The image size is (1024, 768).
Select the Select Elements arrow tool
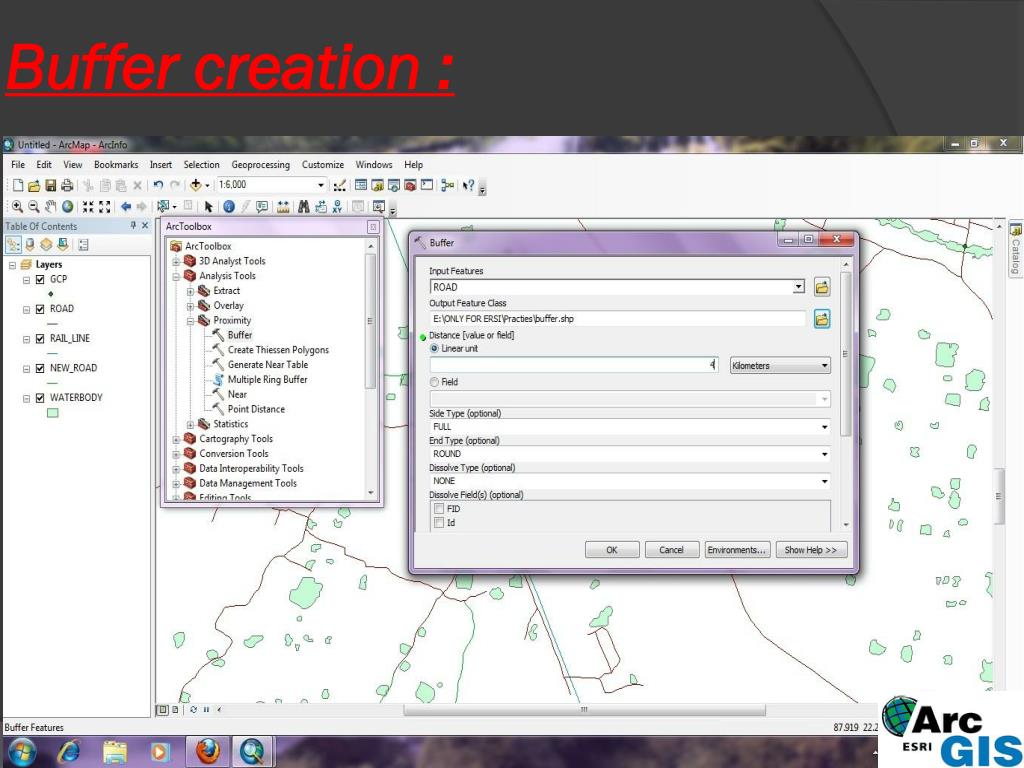(208, 207)
